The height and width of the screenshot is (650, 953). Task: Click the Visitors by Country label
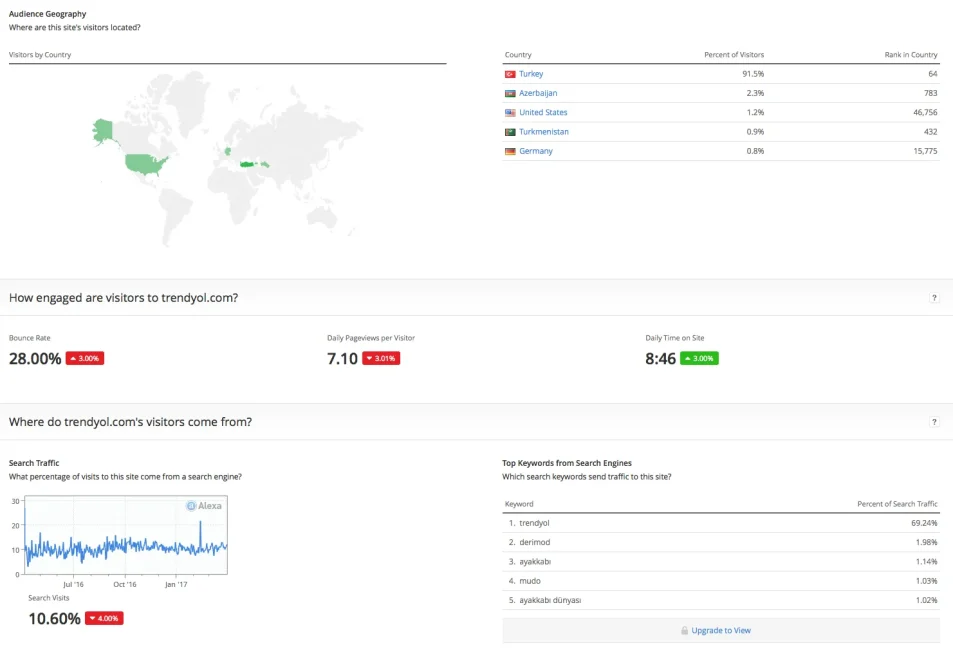pyautogui.click(x=40, y=55)
